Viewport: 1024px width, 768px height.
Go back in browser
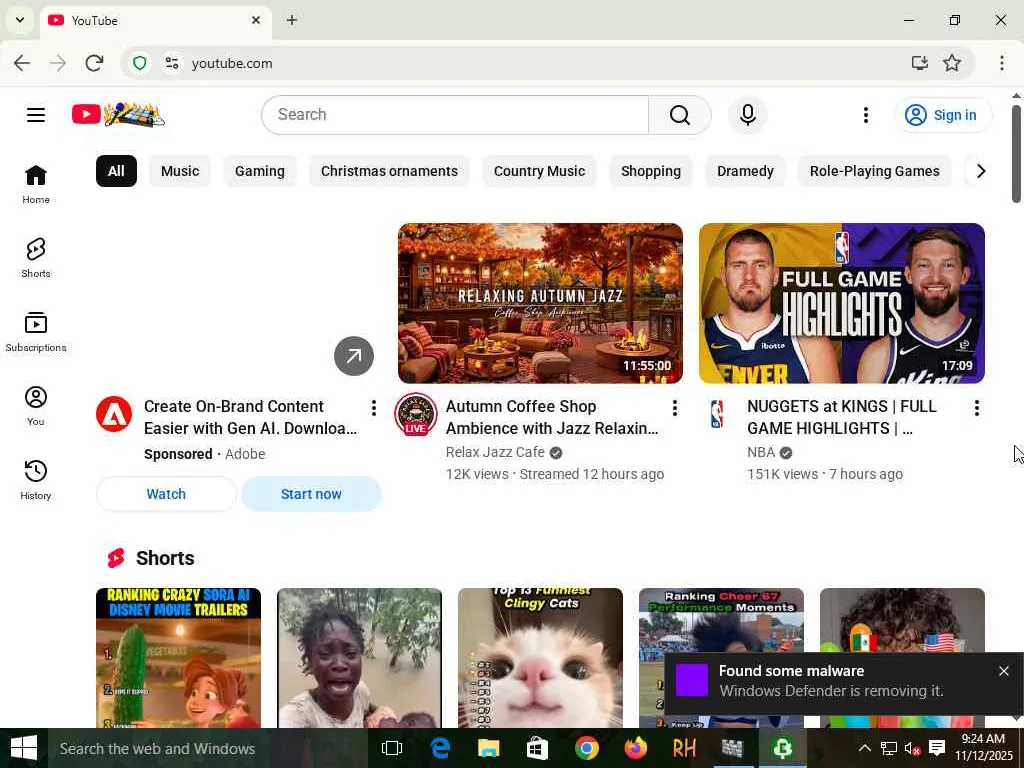(22, 63)
